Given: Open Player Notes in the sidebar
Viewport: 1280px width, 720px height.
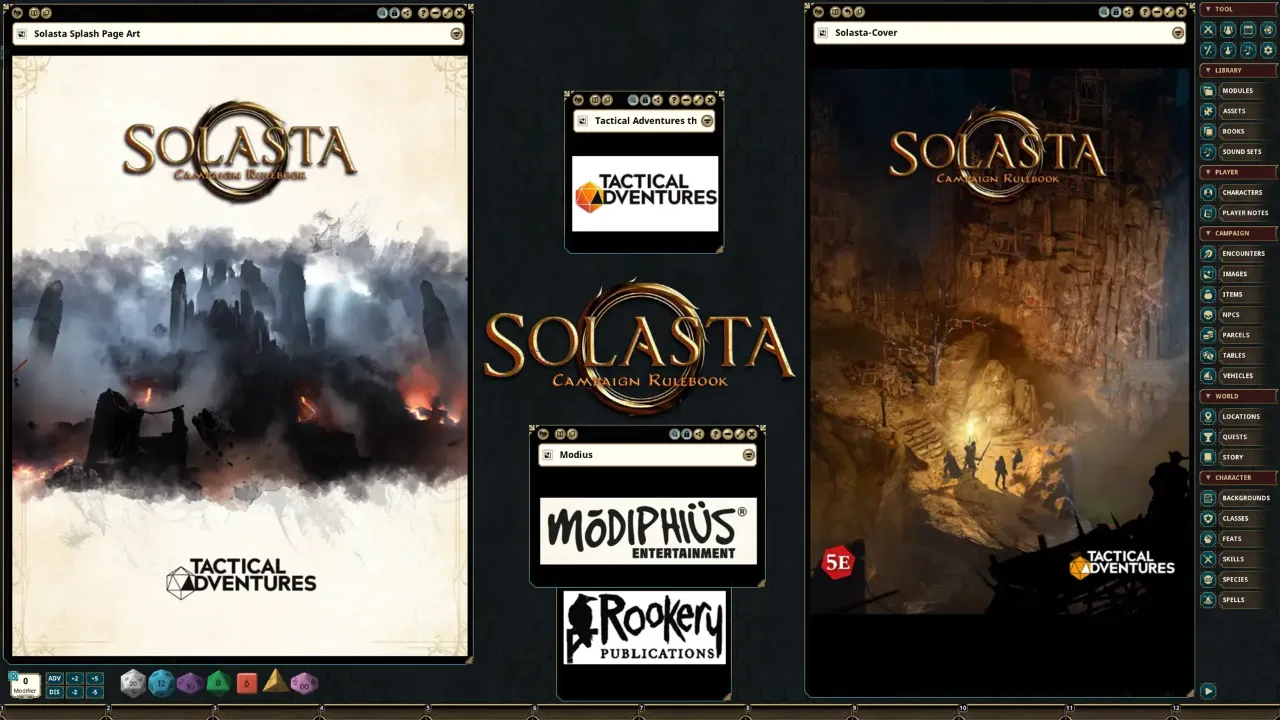Looking at the screenshot, I should click(x=1238, y=213).
